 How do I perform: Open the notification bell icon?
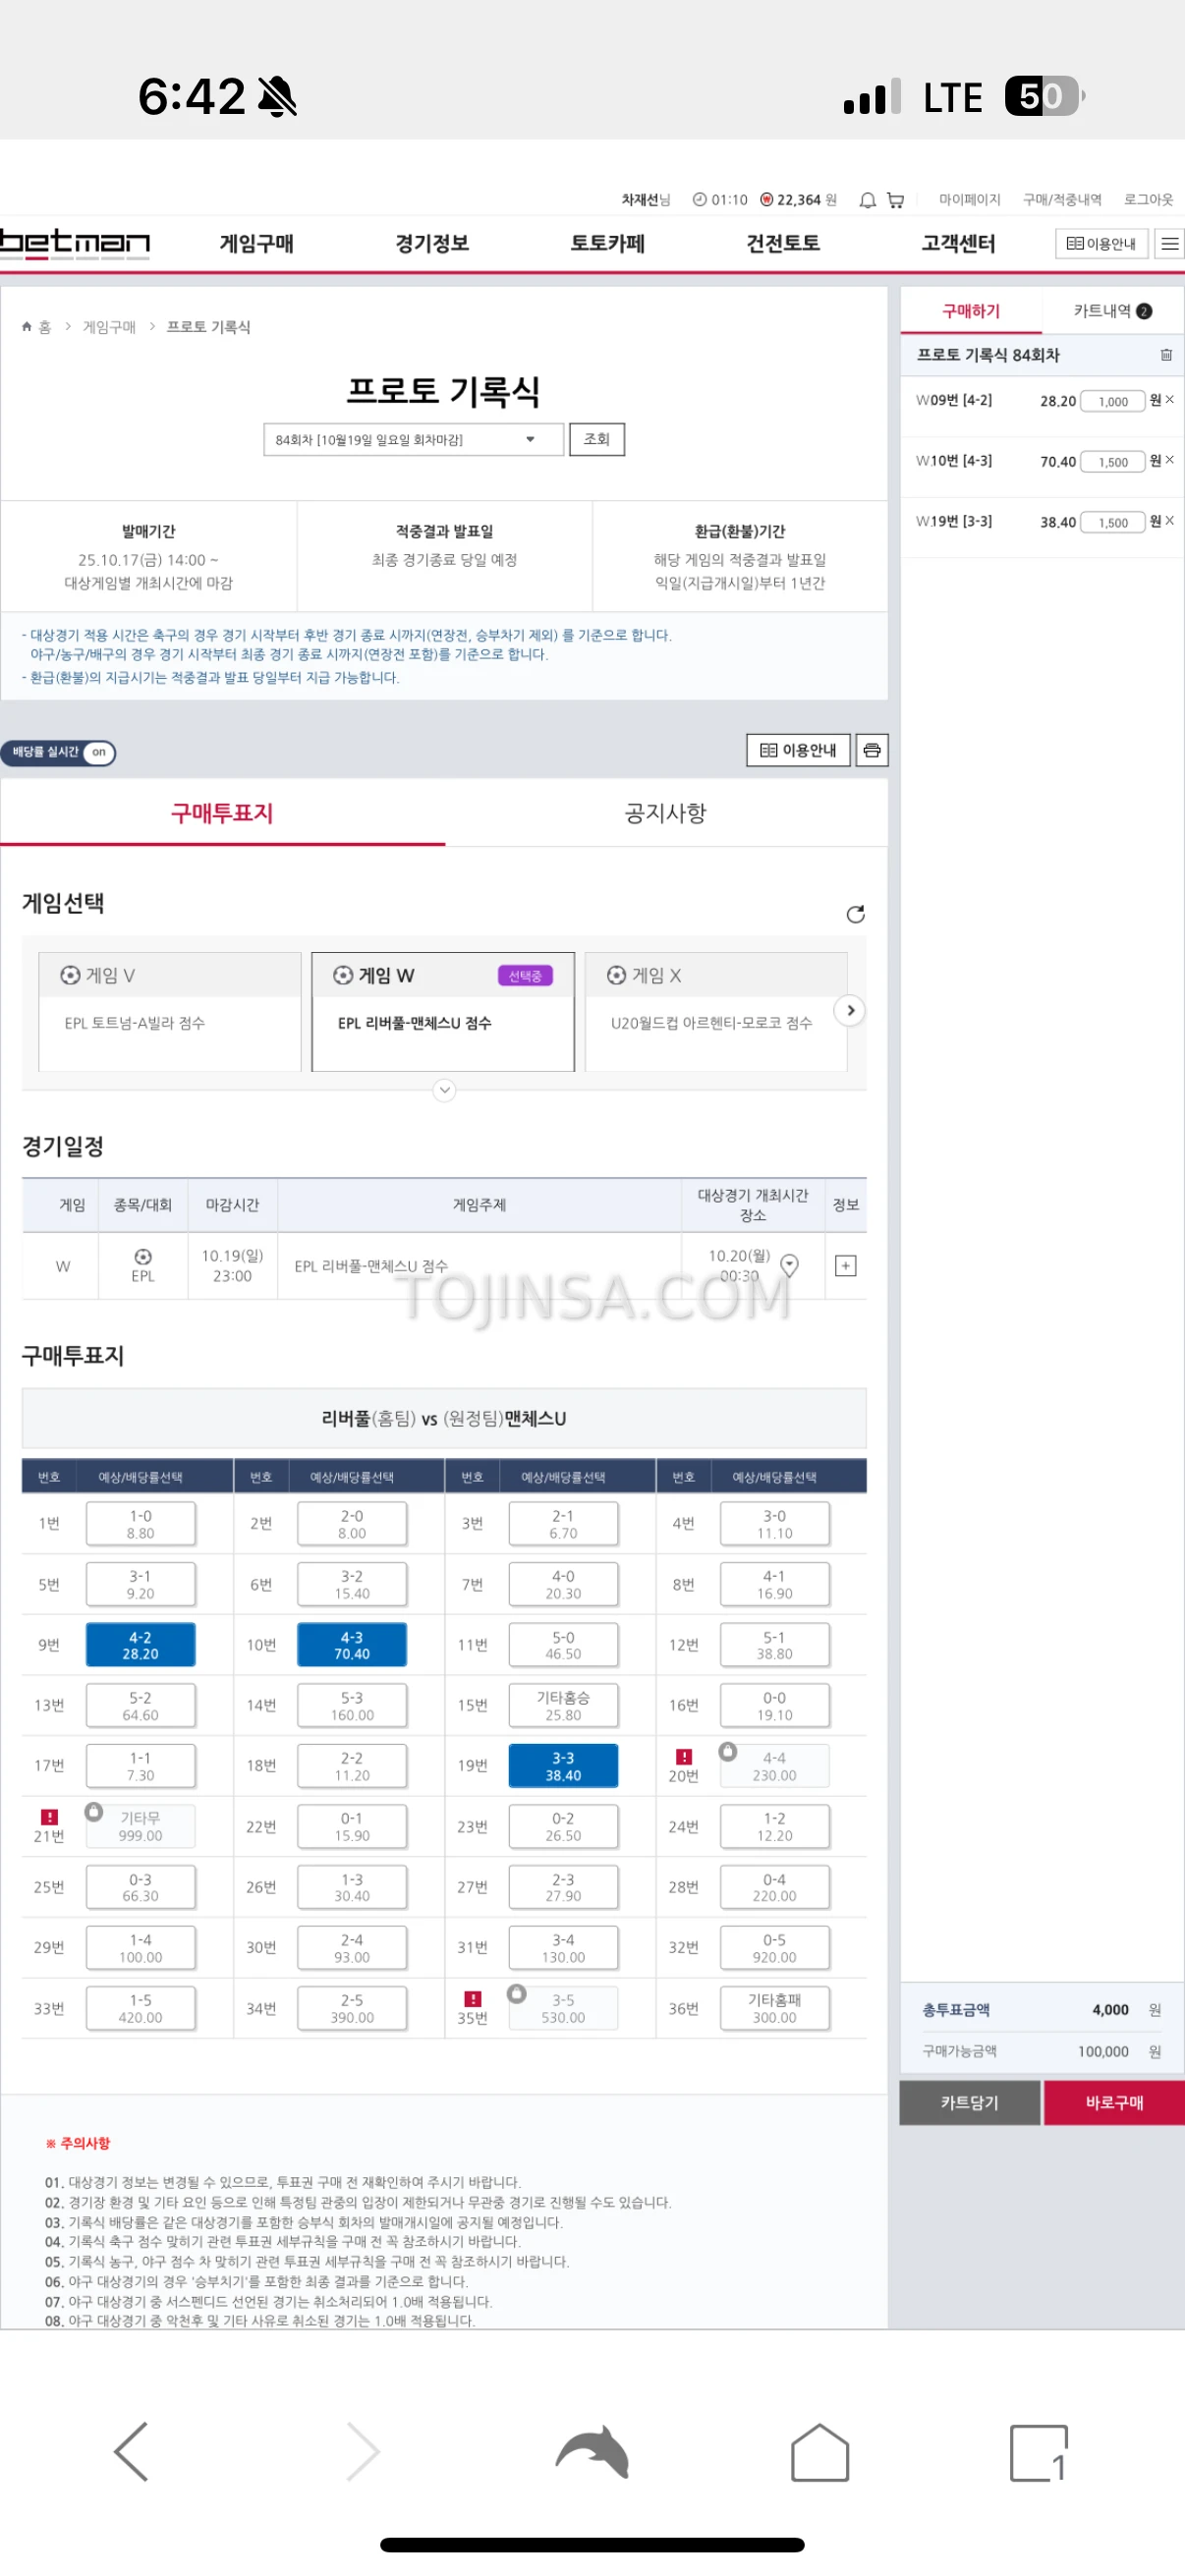click(x=867, y=200)
